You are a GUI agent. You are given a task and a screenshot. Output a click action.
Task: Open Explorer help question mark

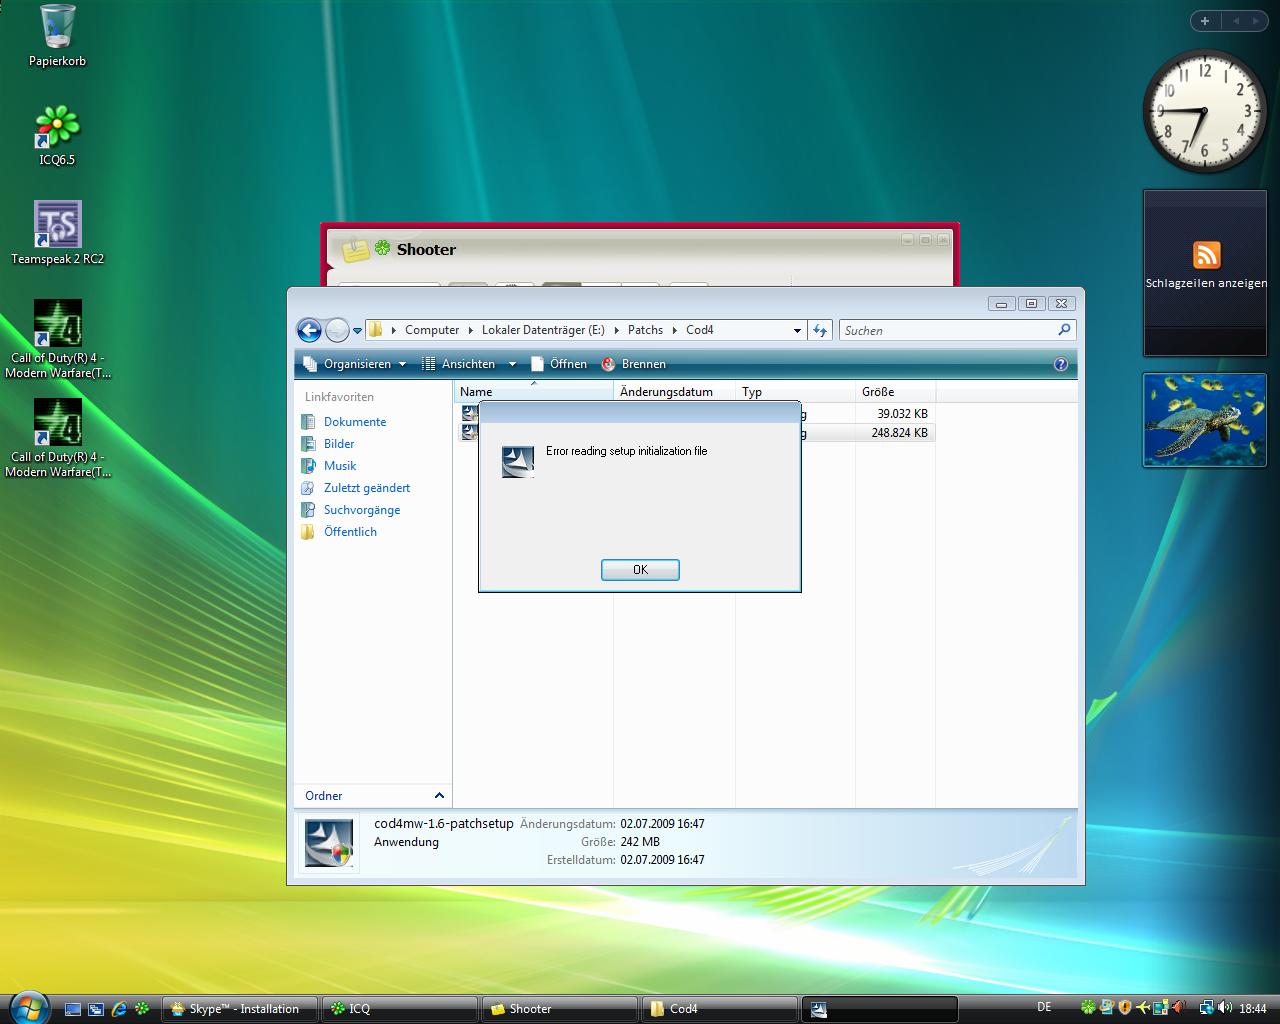[x=1061, y=364]
